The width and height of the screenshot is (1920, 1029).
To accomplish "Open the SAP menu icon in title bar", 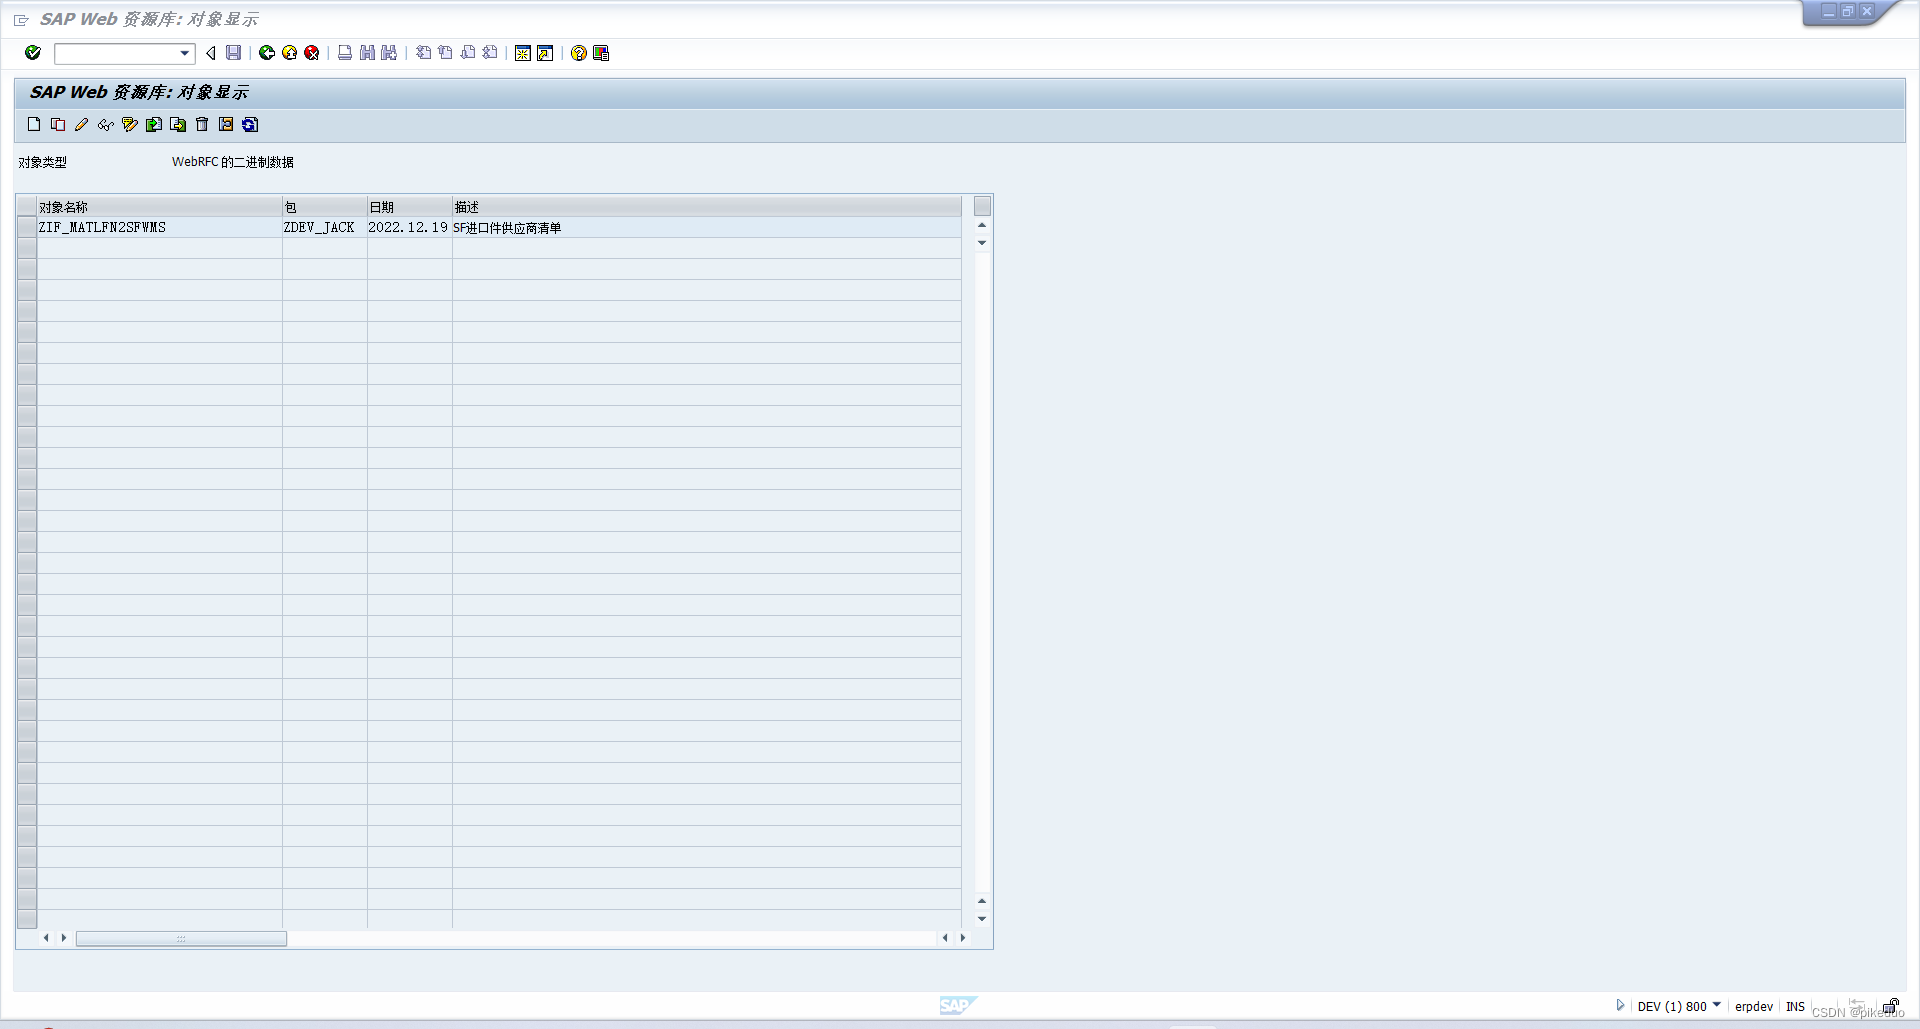I will tap(21, 20).
